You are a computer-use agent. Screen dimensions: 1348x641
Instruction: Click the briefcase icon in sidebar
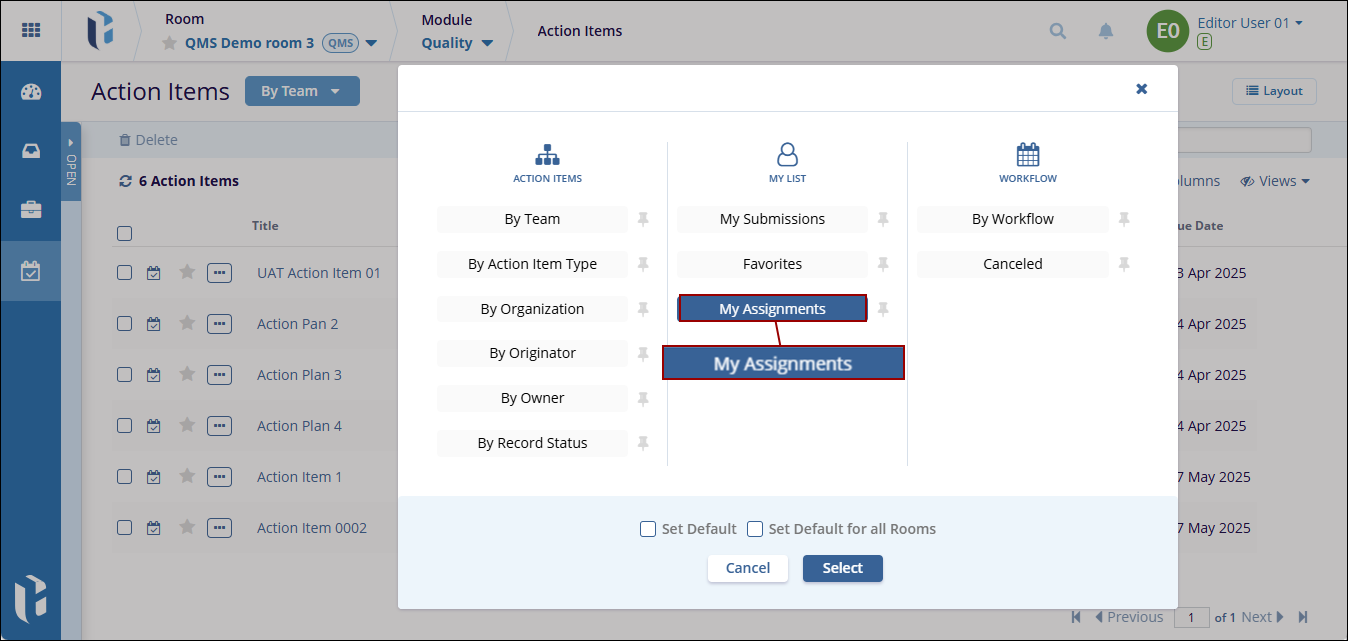[31, 210]
